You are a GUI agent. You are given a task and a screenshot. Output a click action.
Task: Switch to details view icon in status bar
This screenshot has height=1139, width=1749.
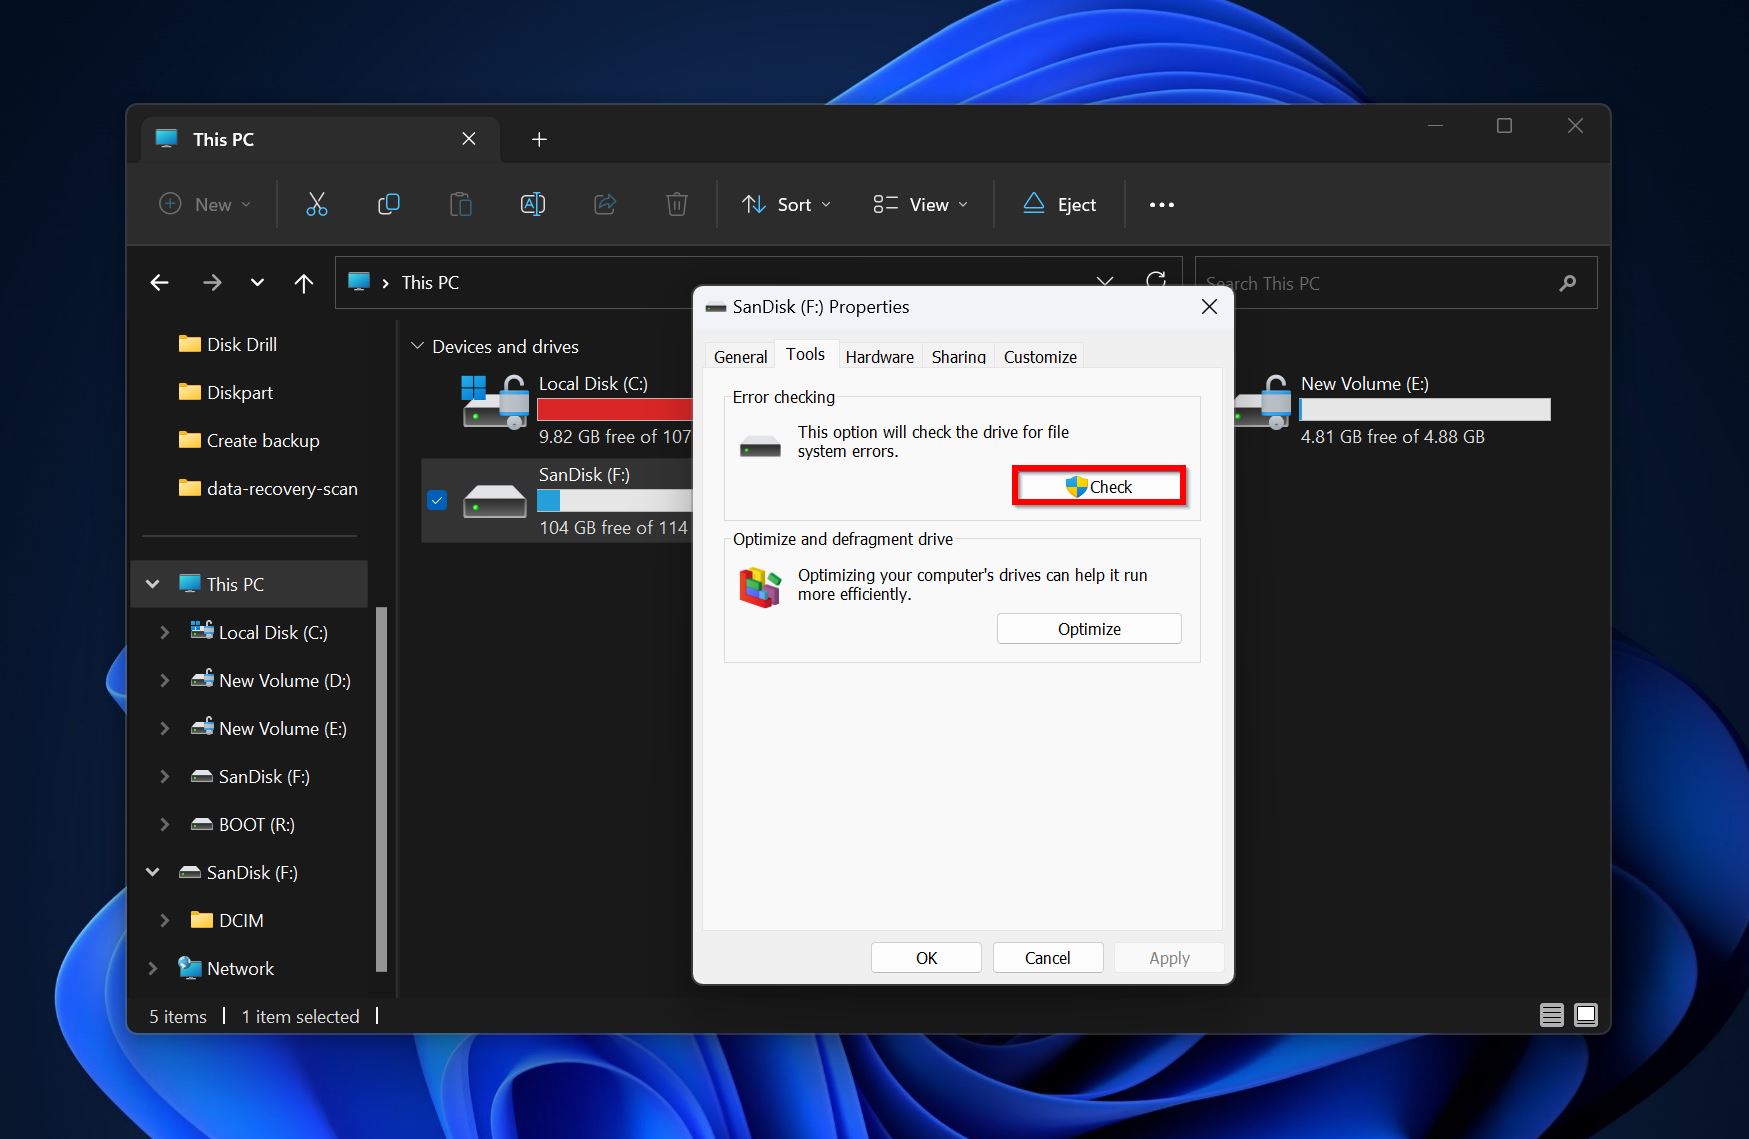coord(1551,1015)
